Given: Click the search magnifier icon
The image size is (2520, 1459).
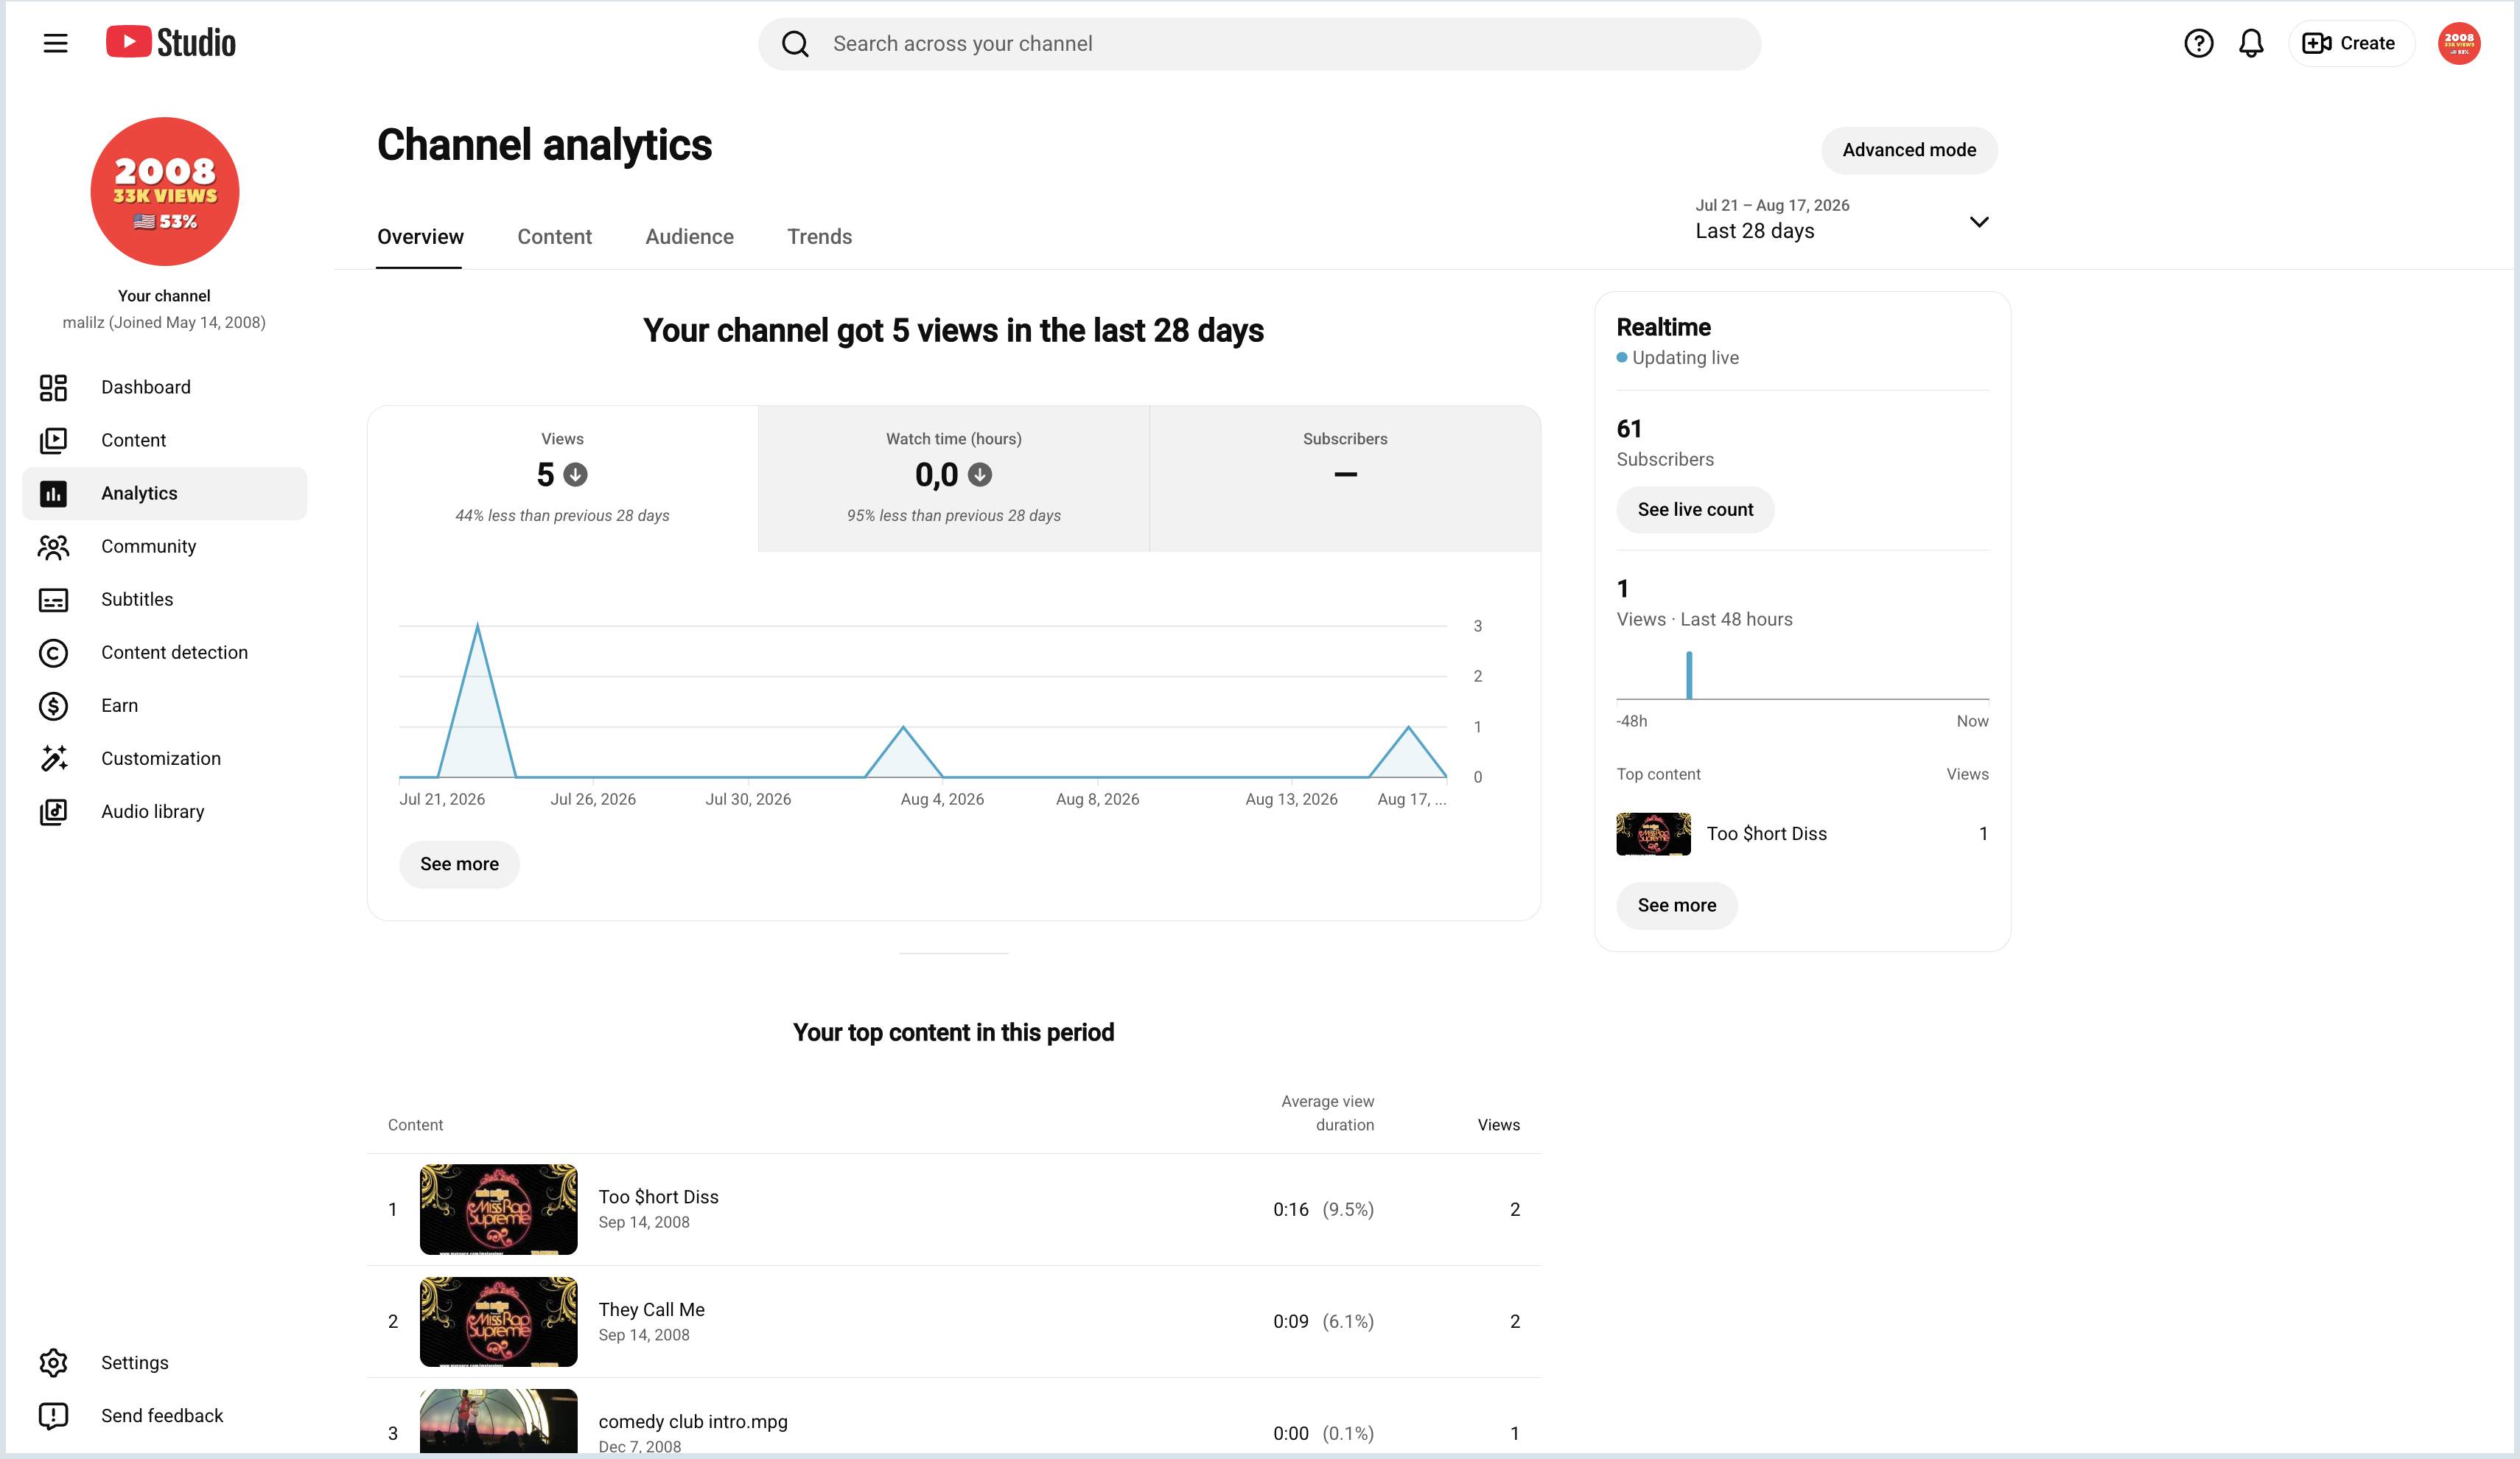Looking at the screenshot, I should click(x=795, y=44).
